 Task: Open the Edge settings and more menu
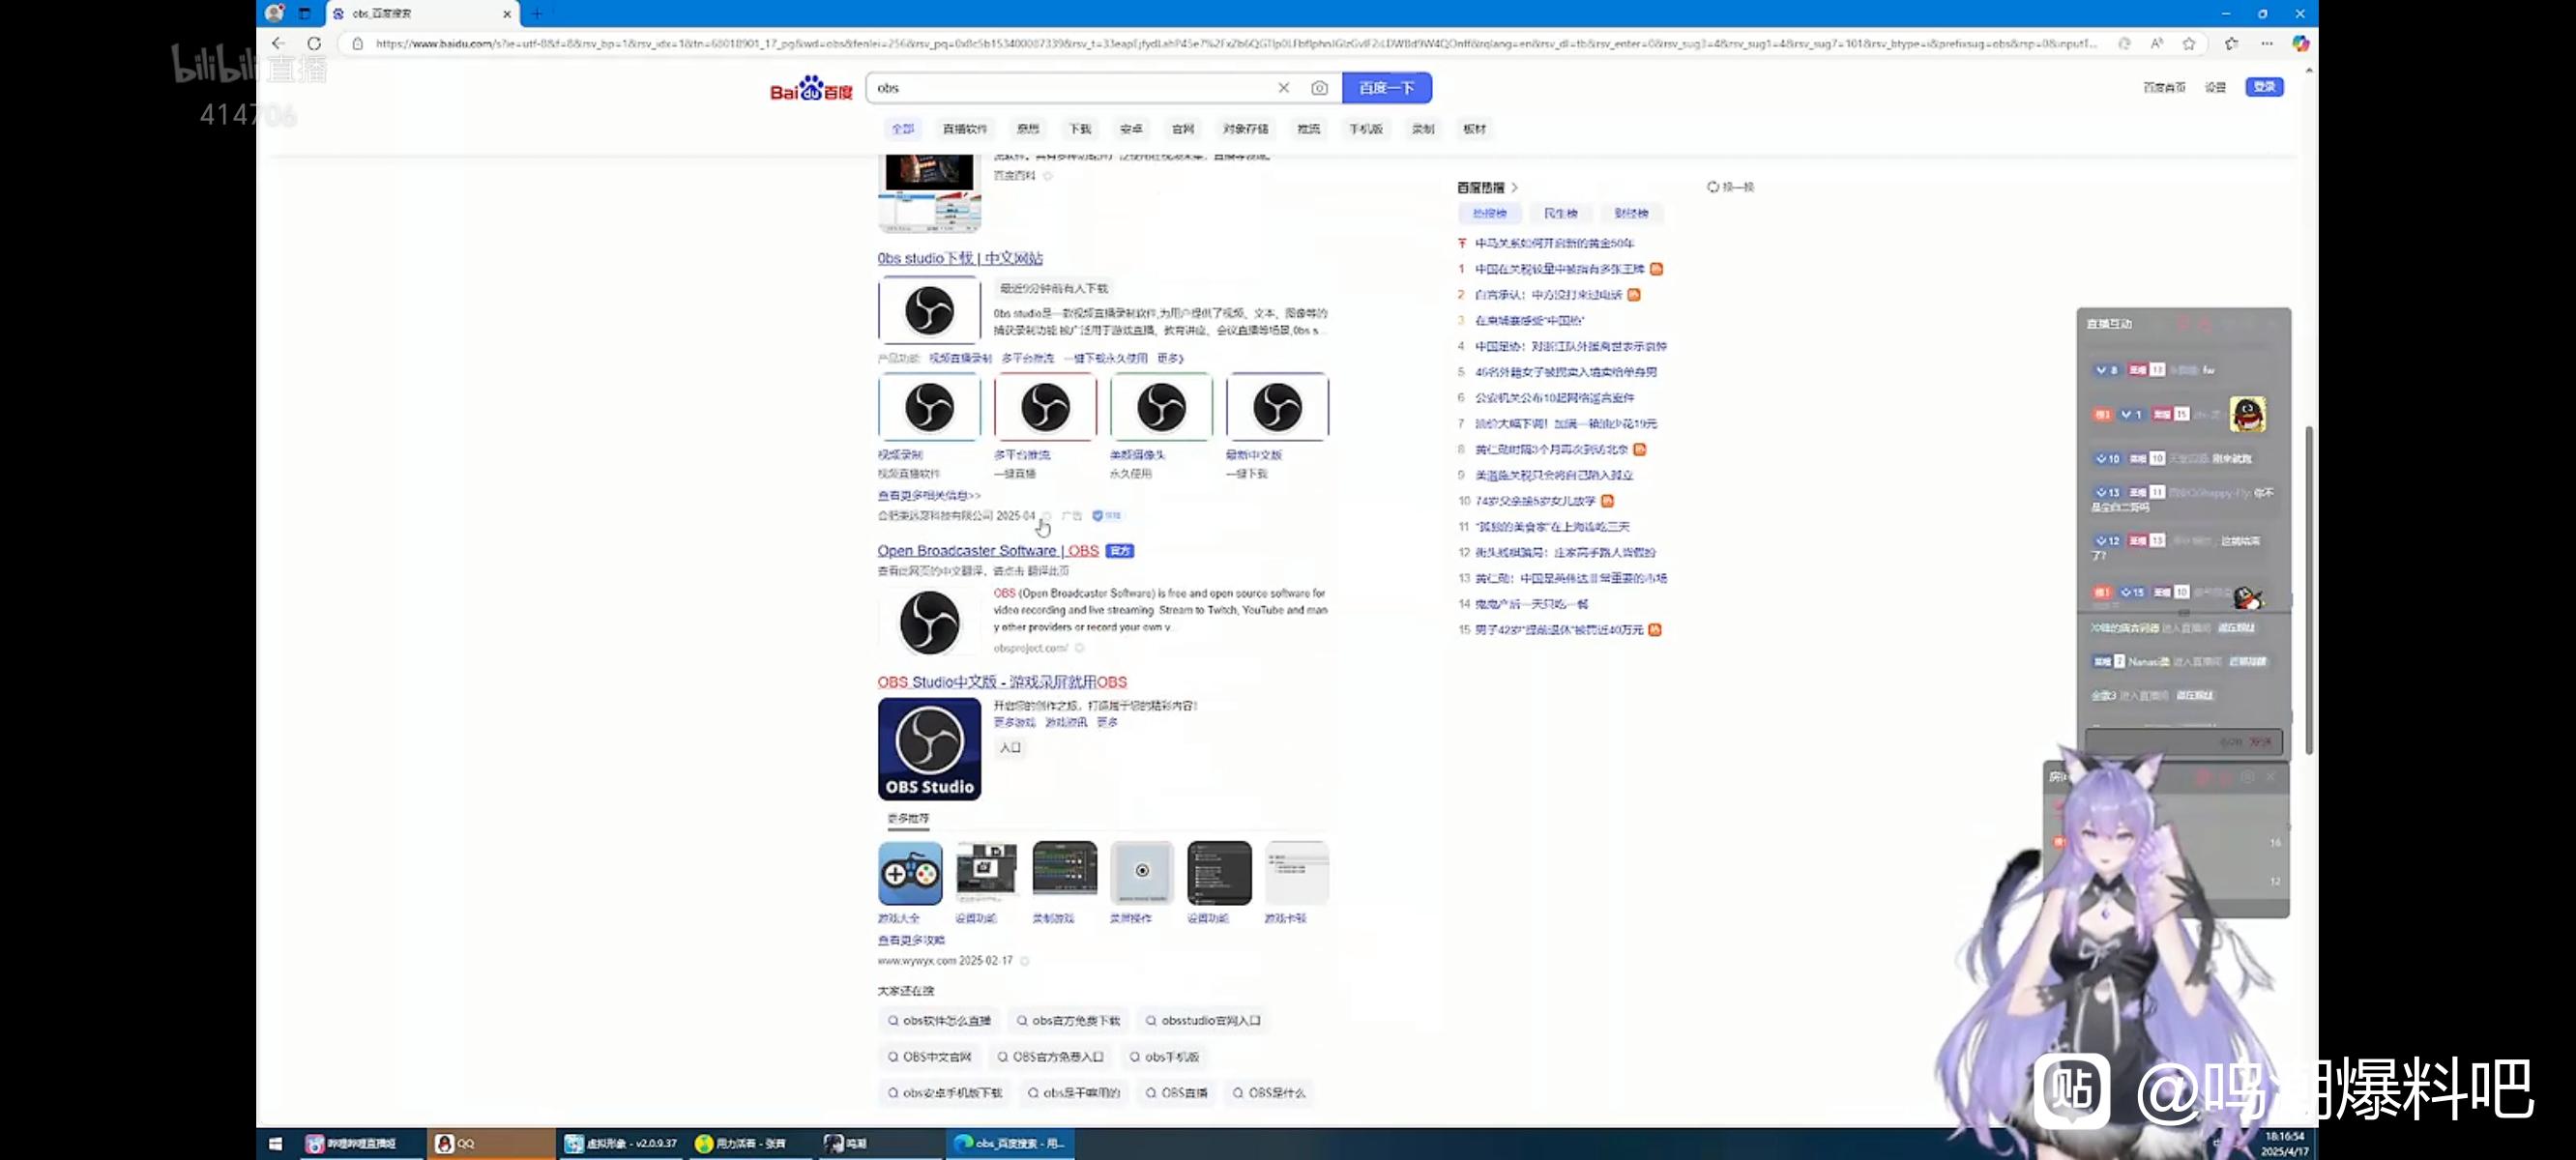(2267, 43)
